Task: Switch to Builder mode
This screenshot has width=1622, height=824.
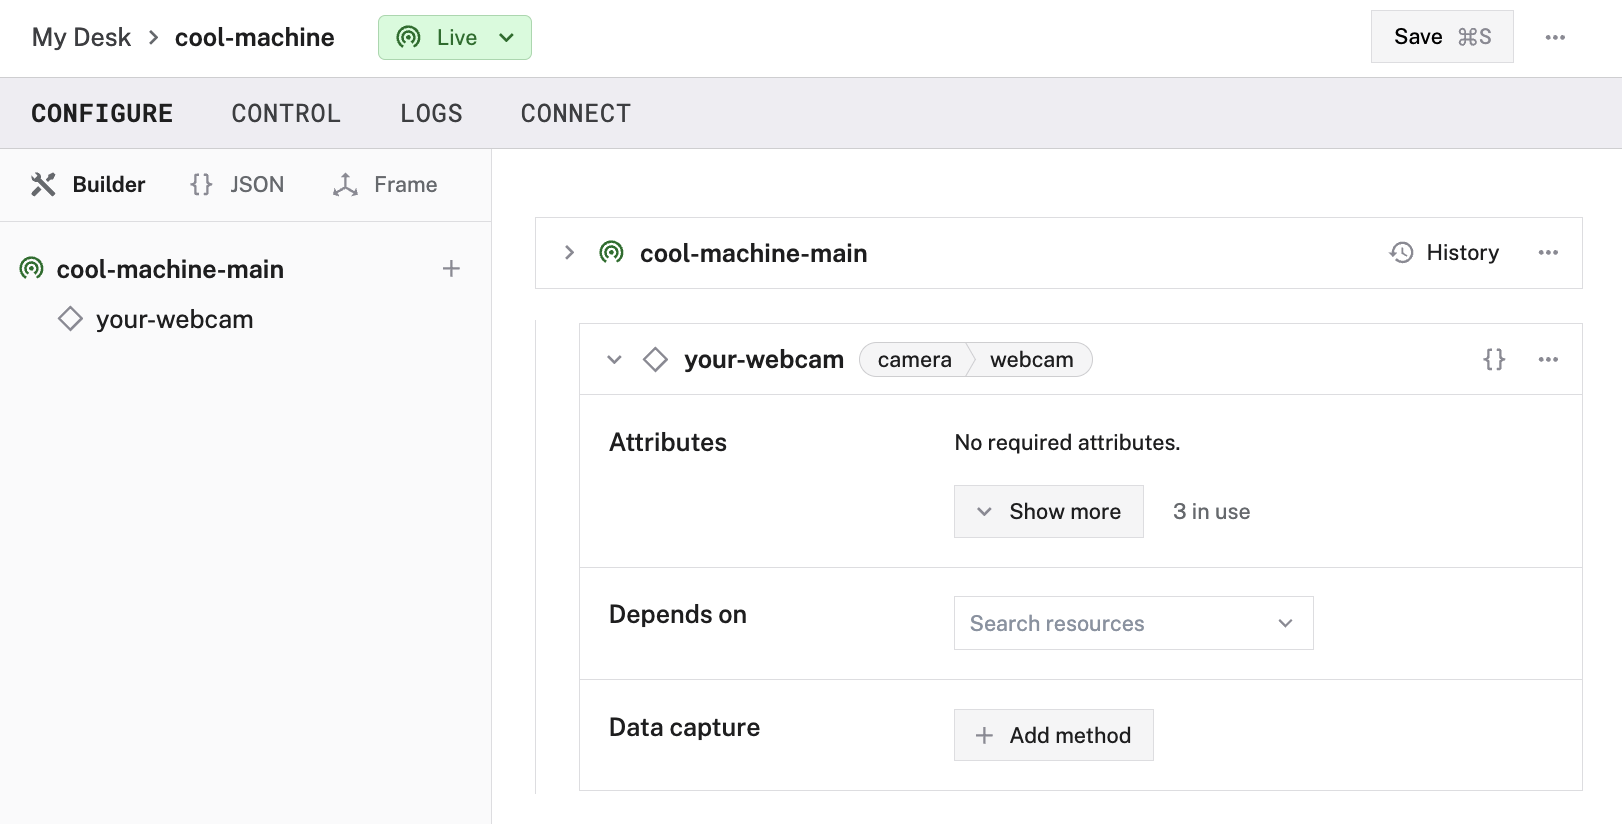Action: (88, 185)
